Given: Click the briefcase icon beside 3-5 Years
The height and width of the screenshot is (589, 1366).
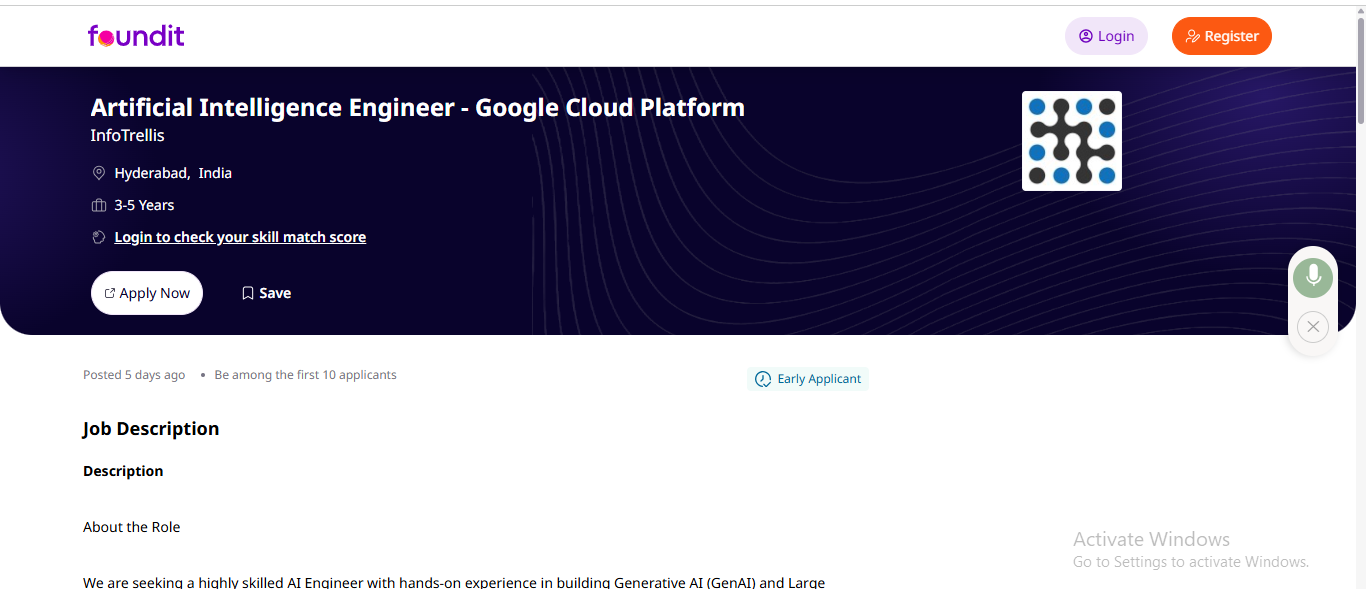Looking at the screenshot, I should [99, 205].
